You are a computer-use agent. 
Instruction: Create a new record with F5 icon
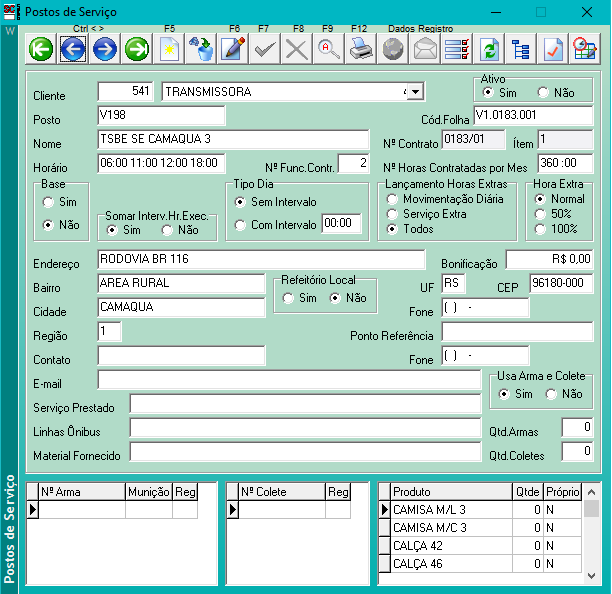169,49
